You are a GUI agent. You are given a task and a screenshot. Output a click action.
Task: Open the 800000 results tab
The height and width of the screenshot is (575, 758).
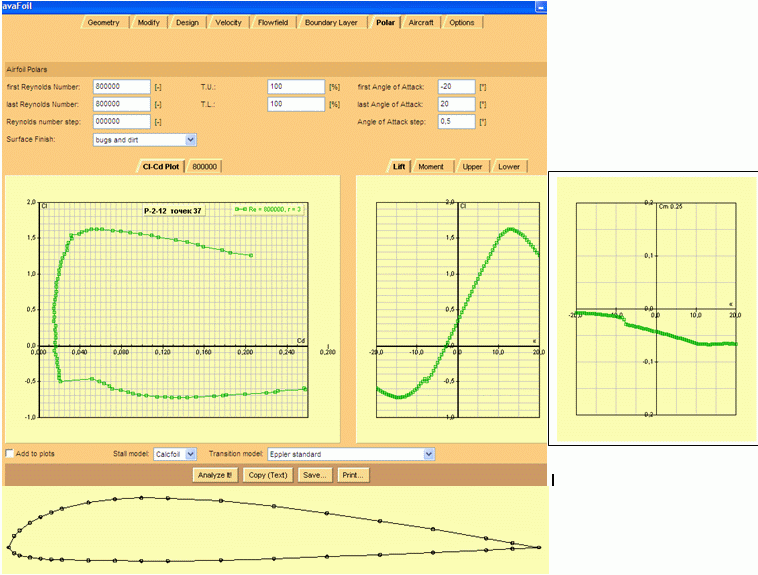(x=204, y=166)
